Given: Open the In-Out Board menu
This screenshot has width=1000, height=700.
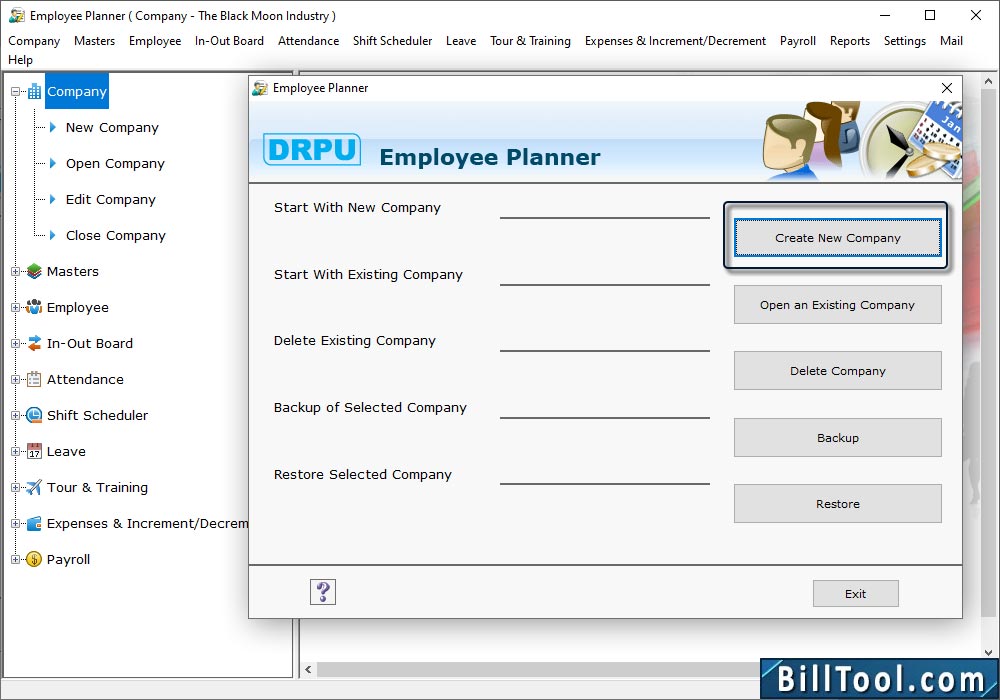Looking at the screenshot, I should point(229,41).
